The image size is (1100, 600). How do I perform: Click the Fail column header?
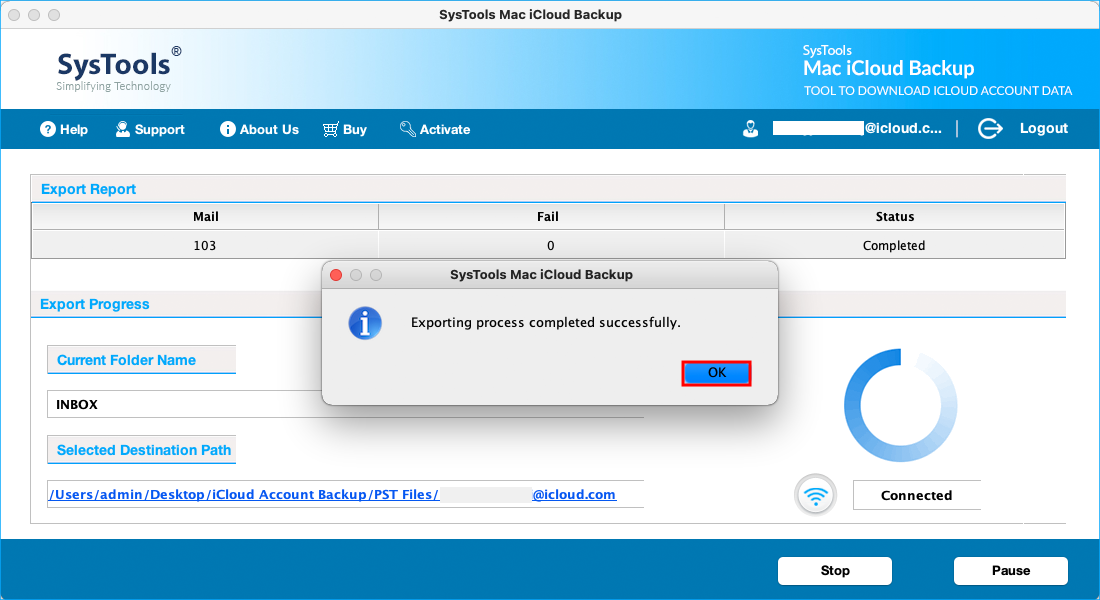click(551, 217)
